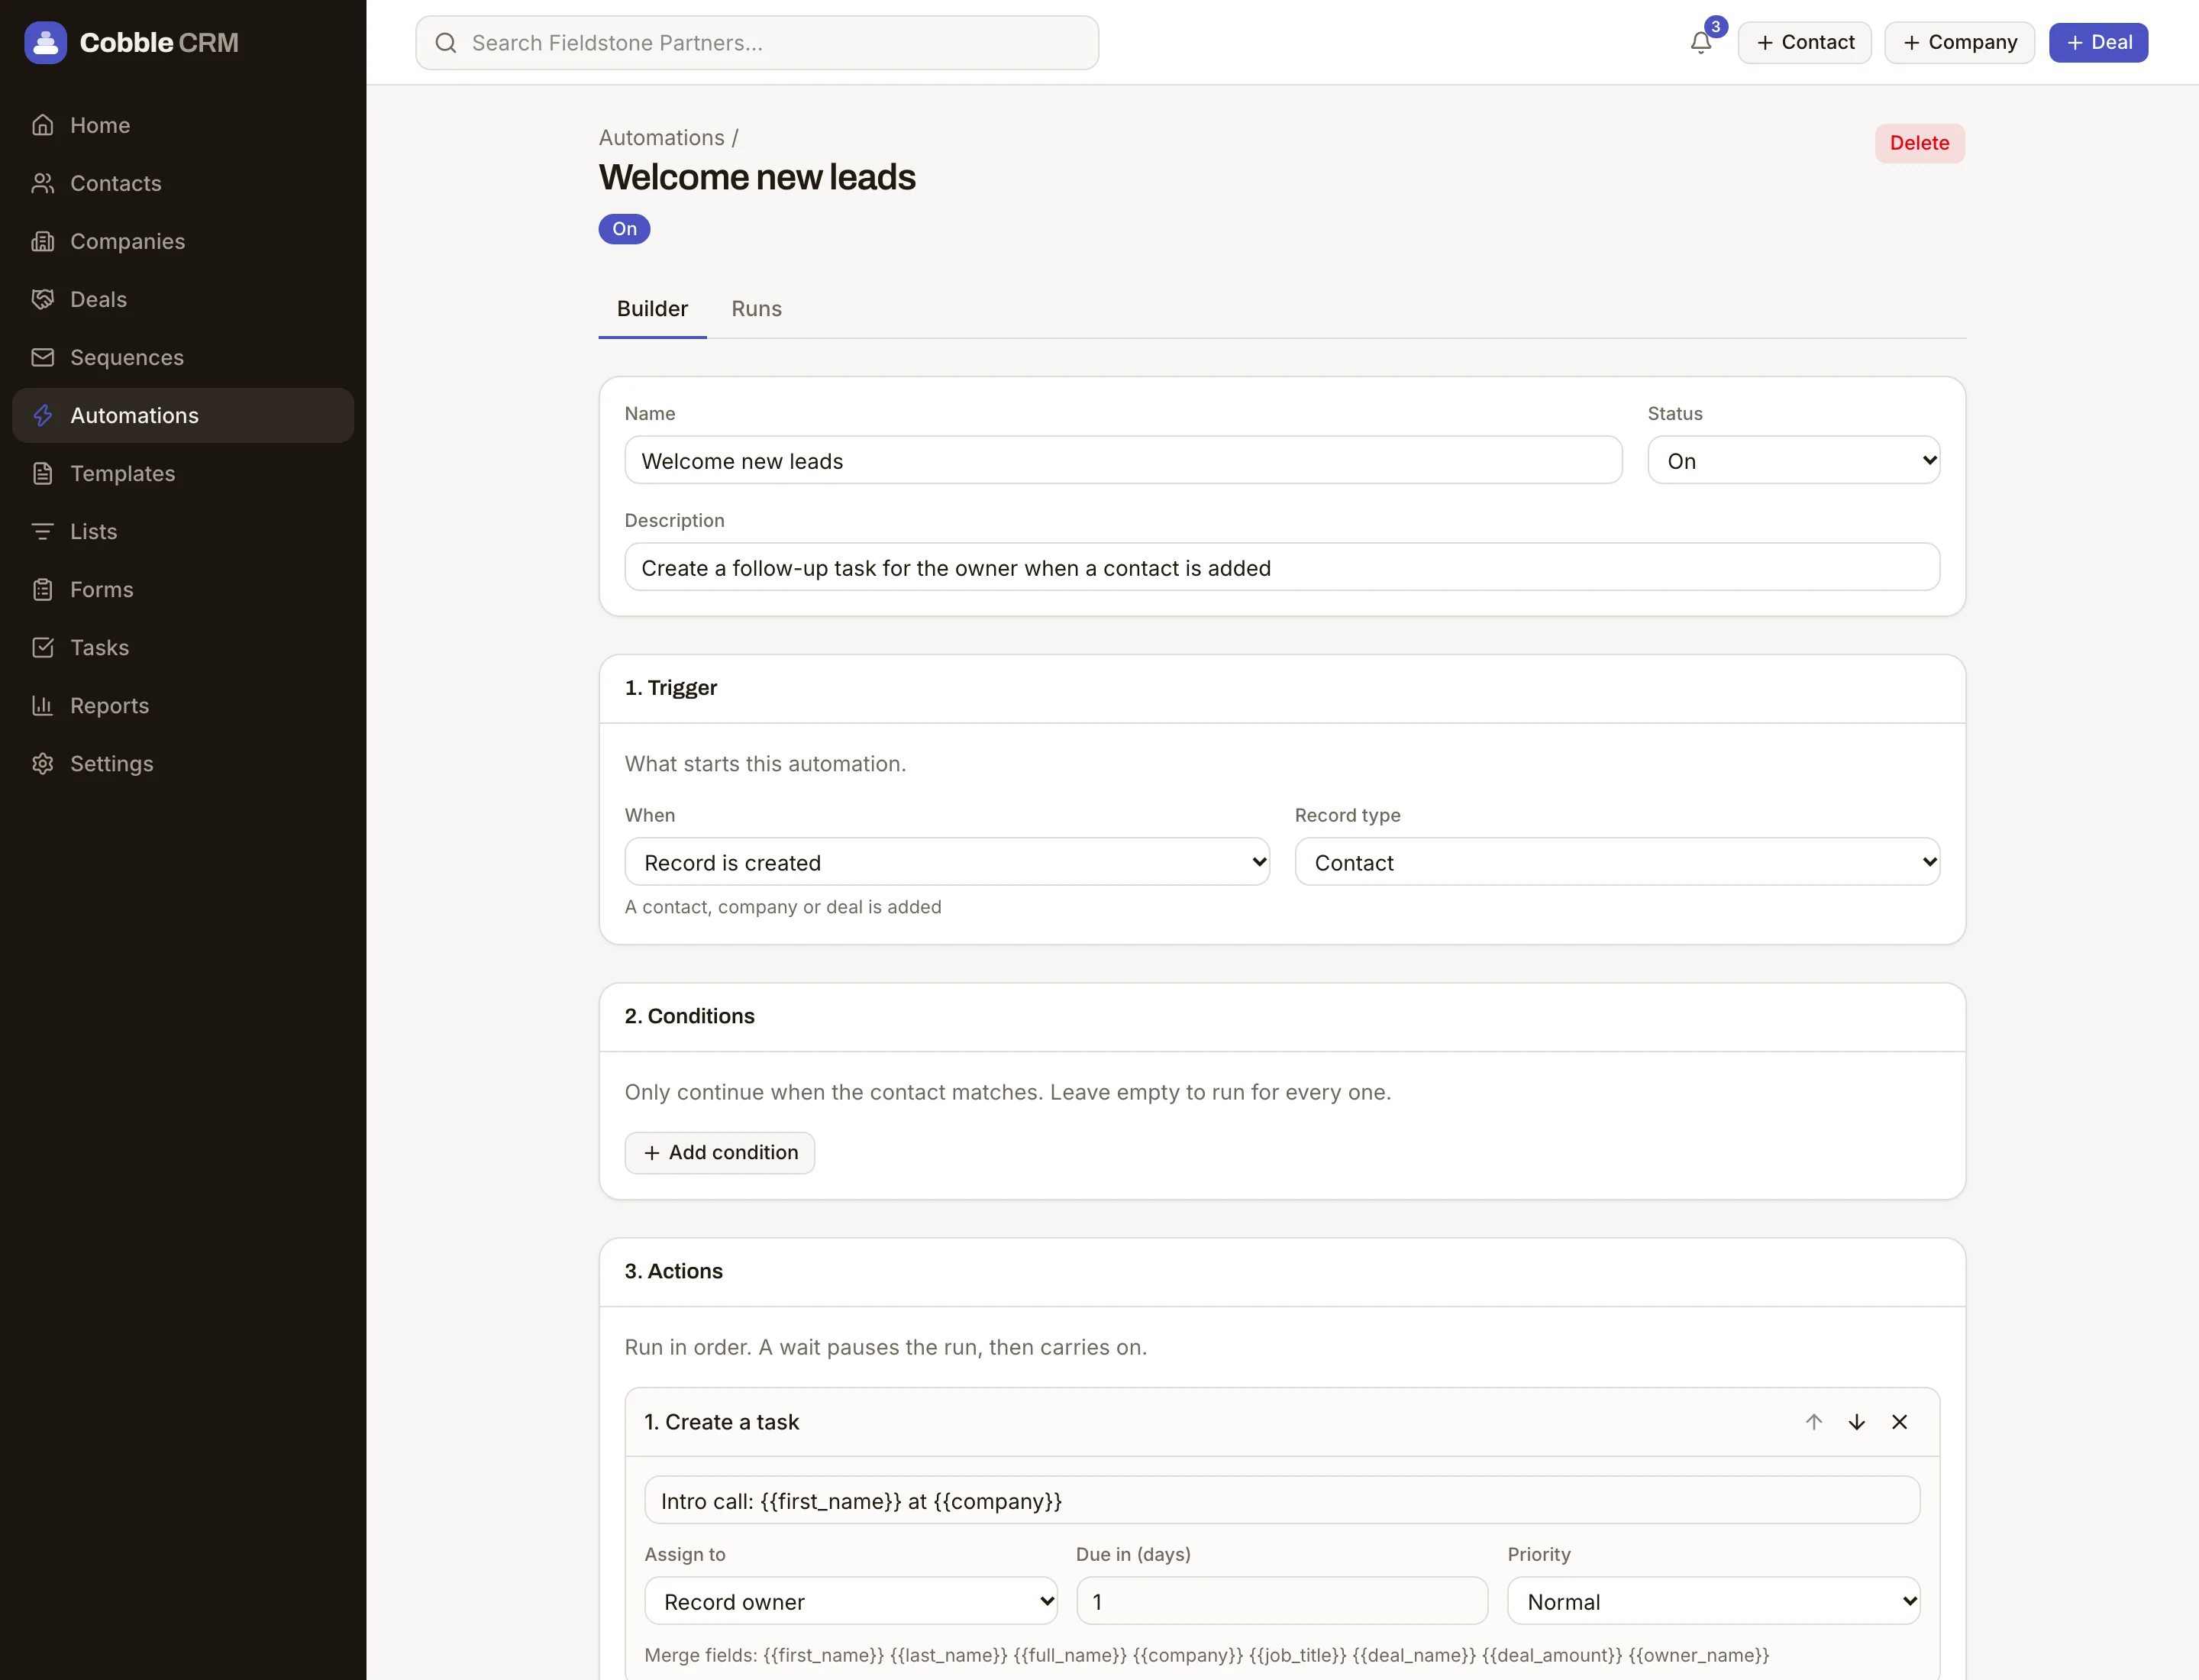The height and width of the screenshot is (1680, 2199).
Task: Click the Due in (days) field
Action: click(x=1282, y=1601)
